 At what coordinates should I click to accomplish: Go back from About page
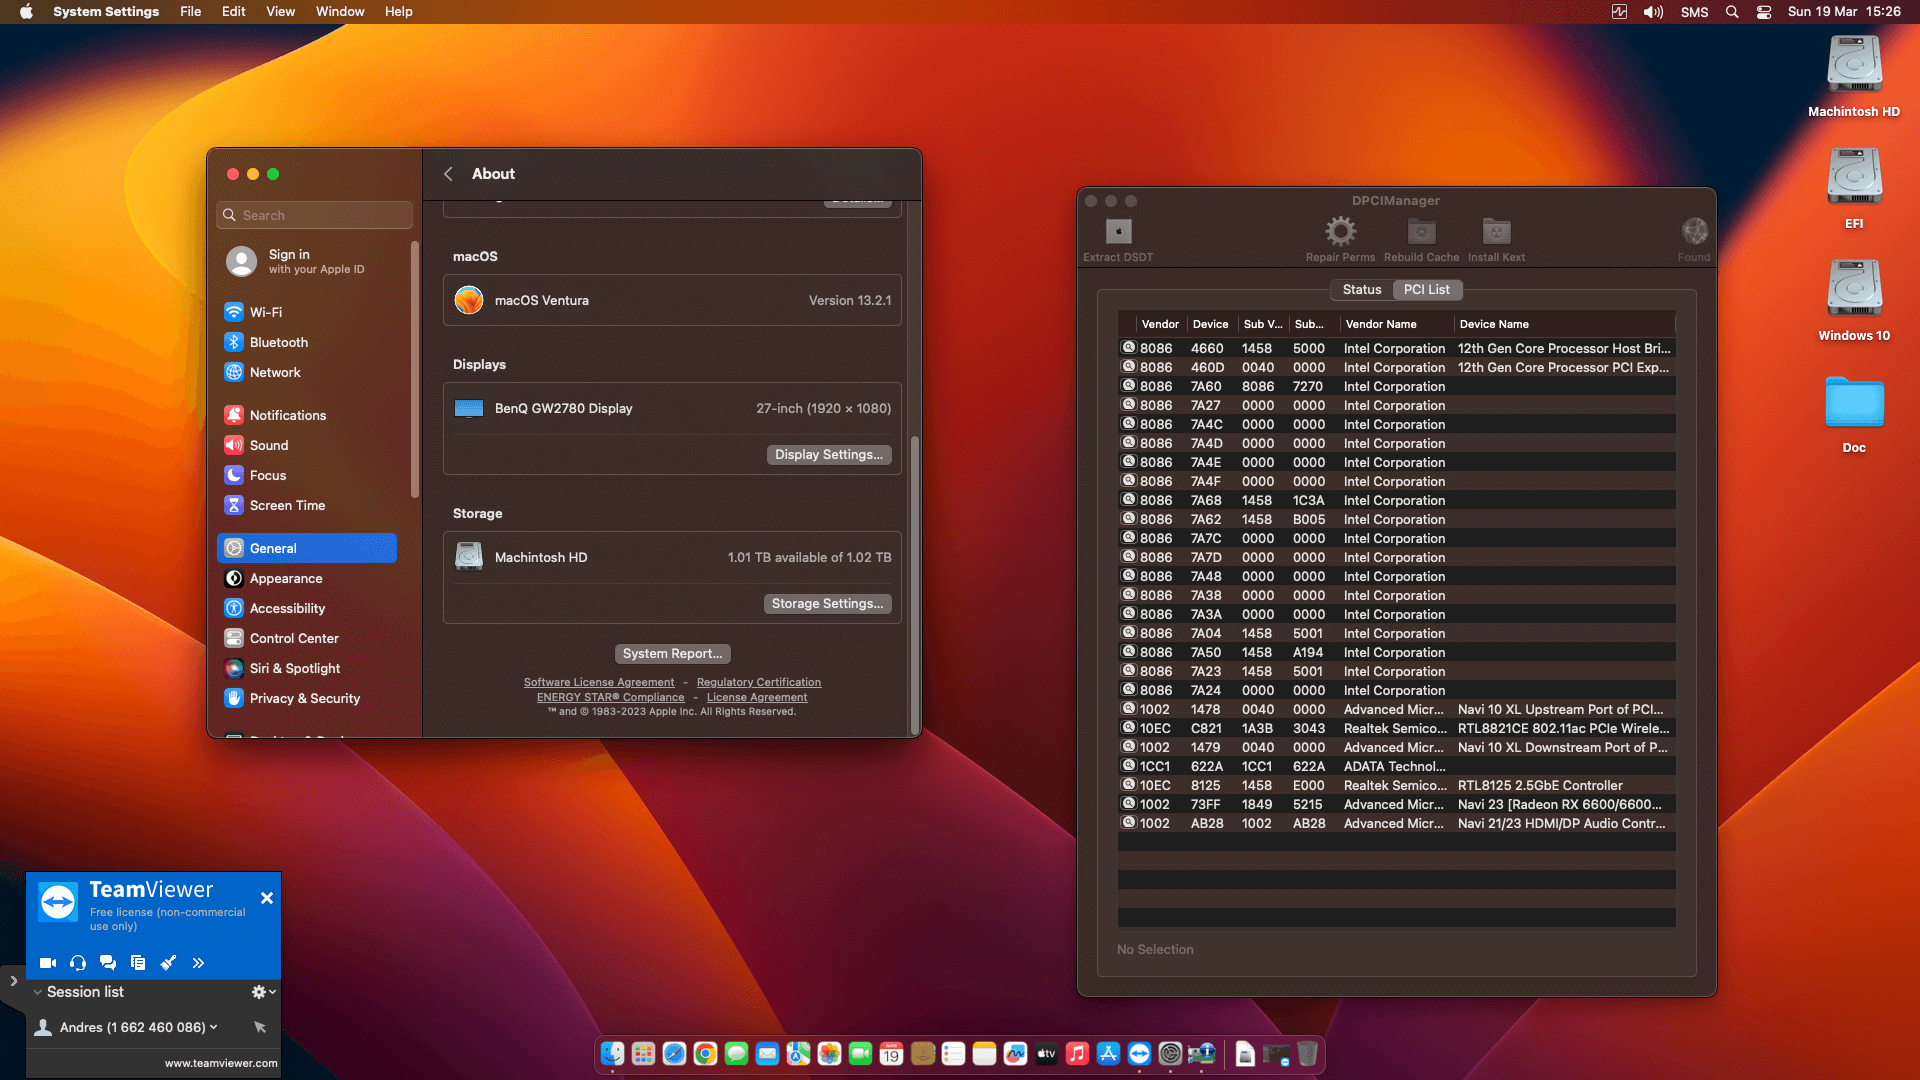448,174
